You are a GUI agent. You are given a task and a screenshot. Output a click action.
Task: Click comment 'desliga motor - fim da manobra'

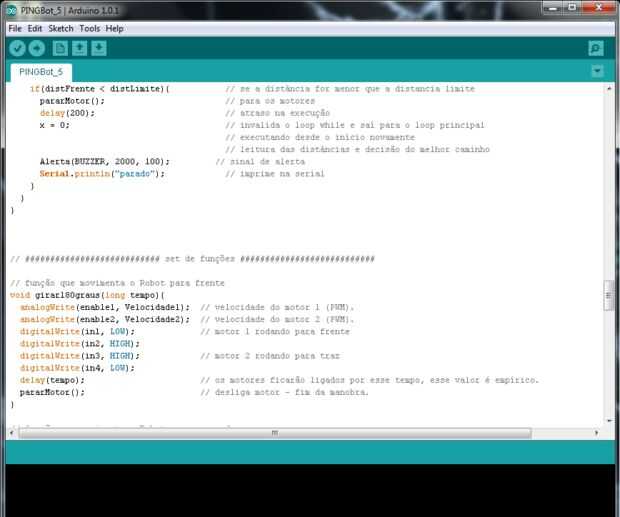[284, 392]
